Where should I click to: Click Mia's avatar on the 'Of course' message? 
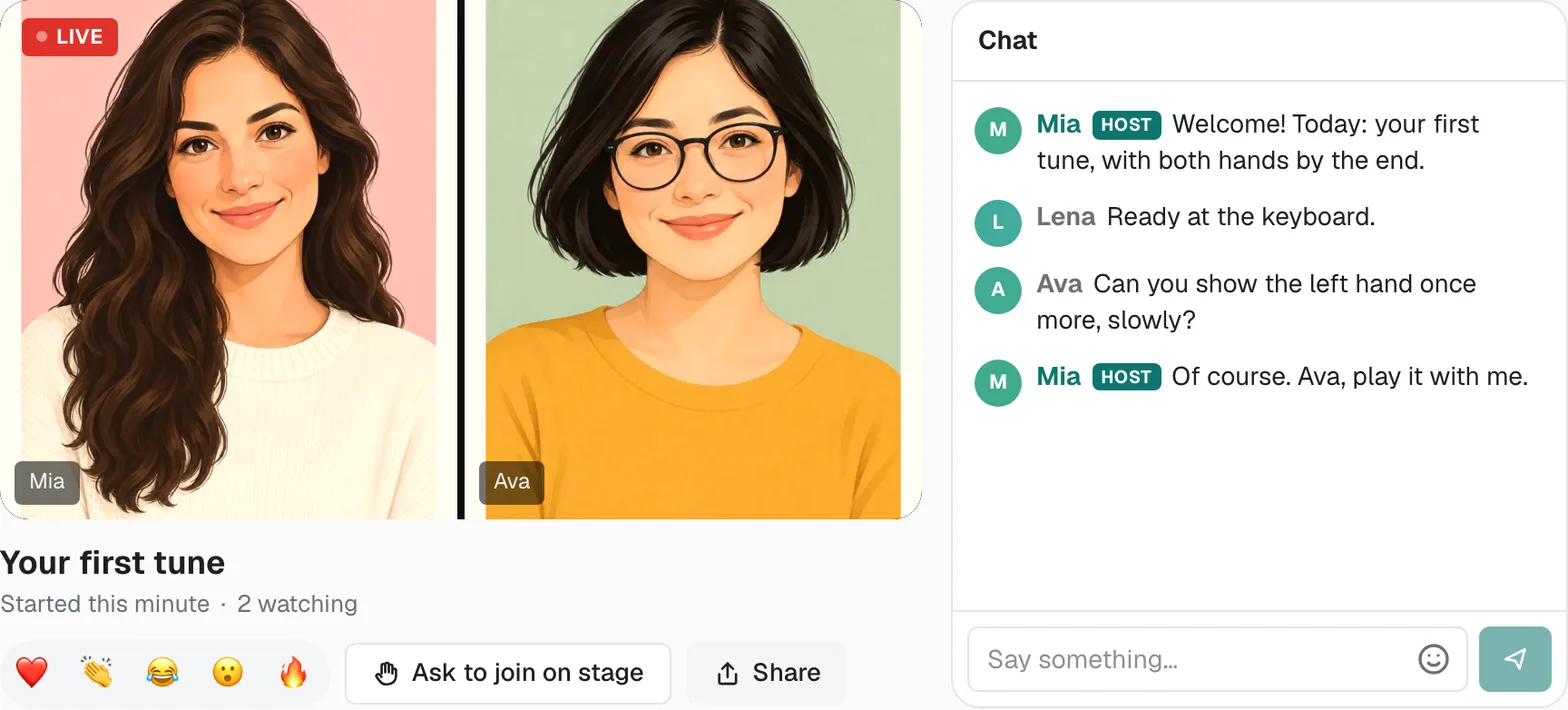click(998, 383)
